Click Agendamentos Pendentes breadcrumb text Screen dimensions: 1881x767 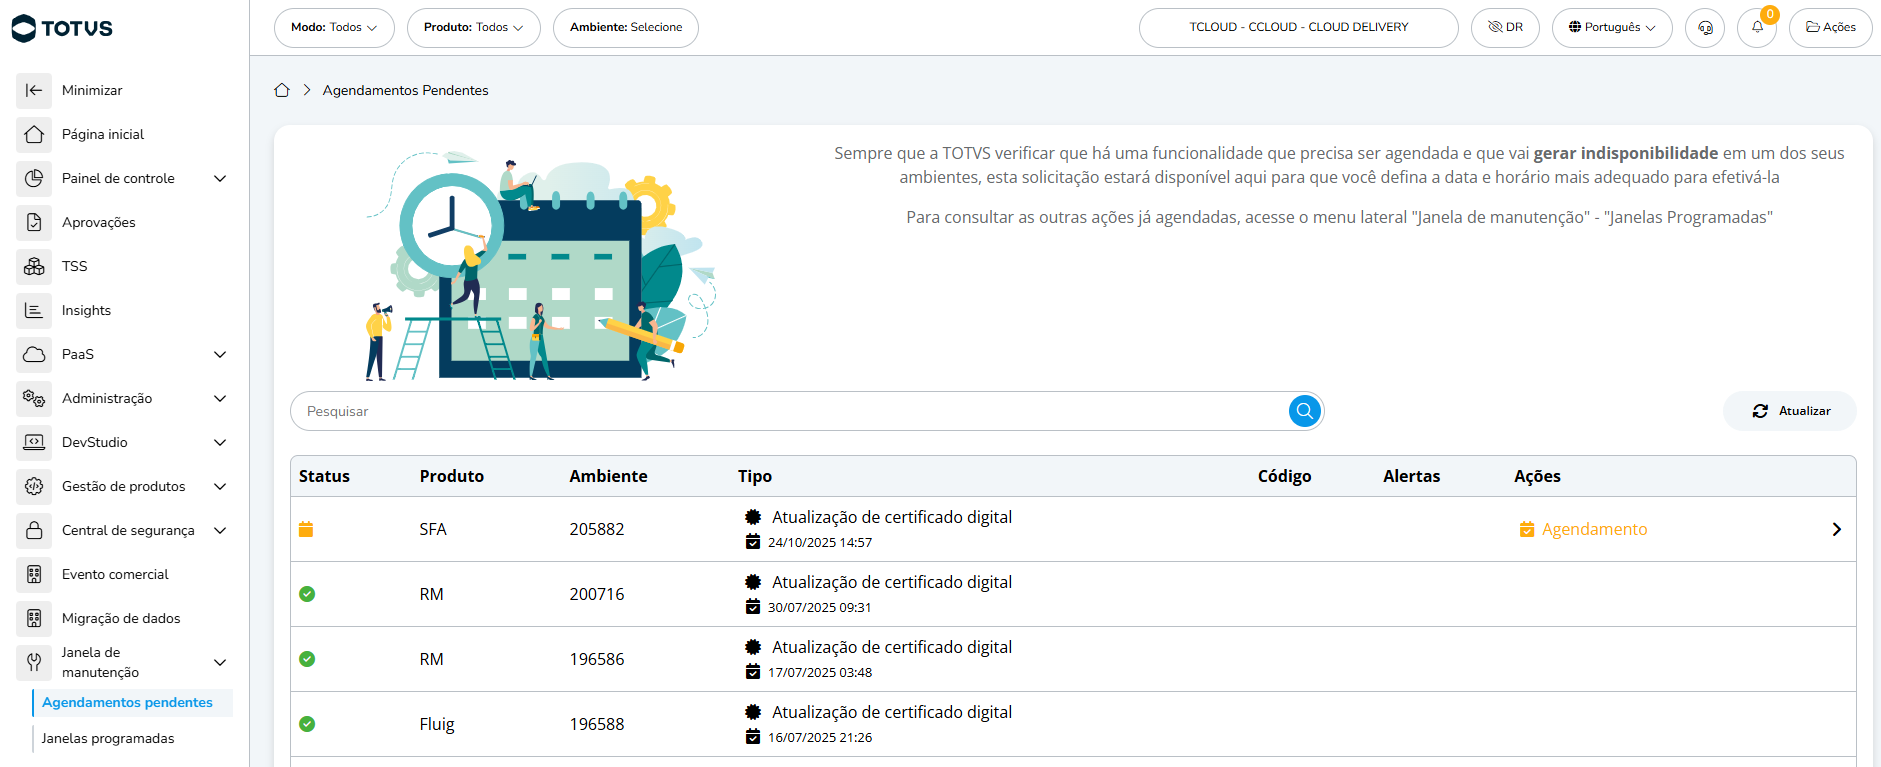(x=405, y=90)
